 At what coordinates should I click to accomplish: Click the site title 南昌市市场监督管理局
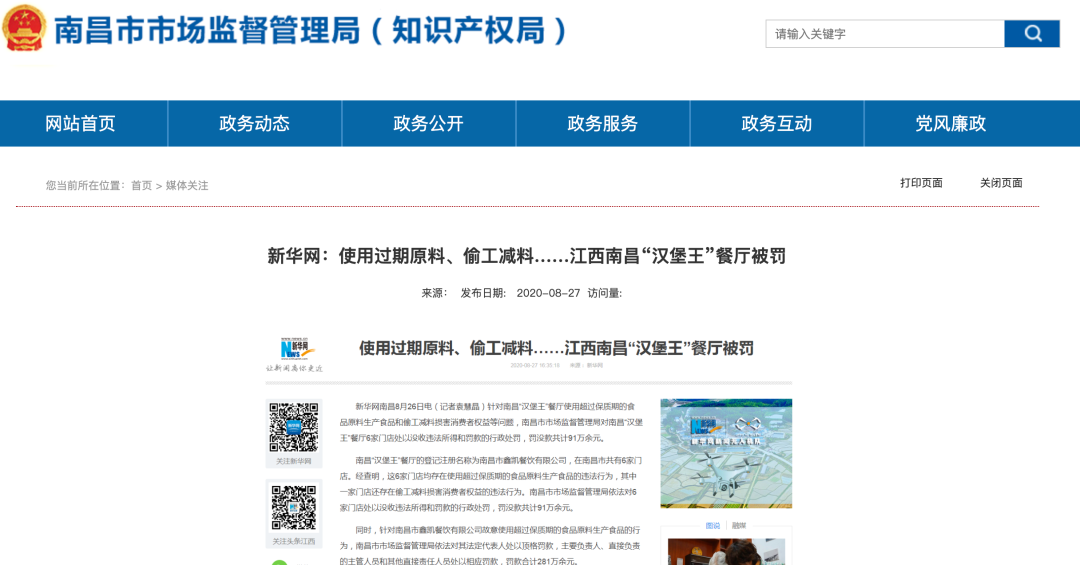[311, 30]
